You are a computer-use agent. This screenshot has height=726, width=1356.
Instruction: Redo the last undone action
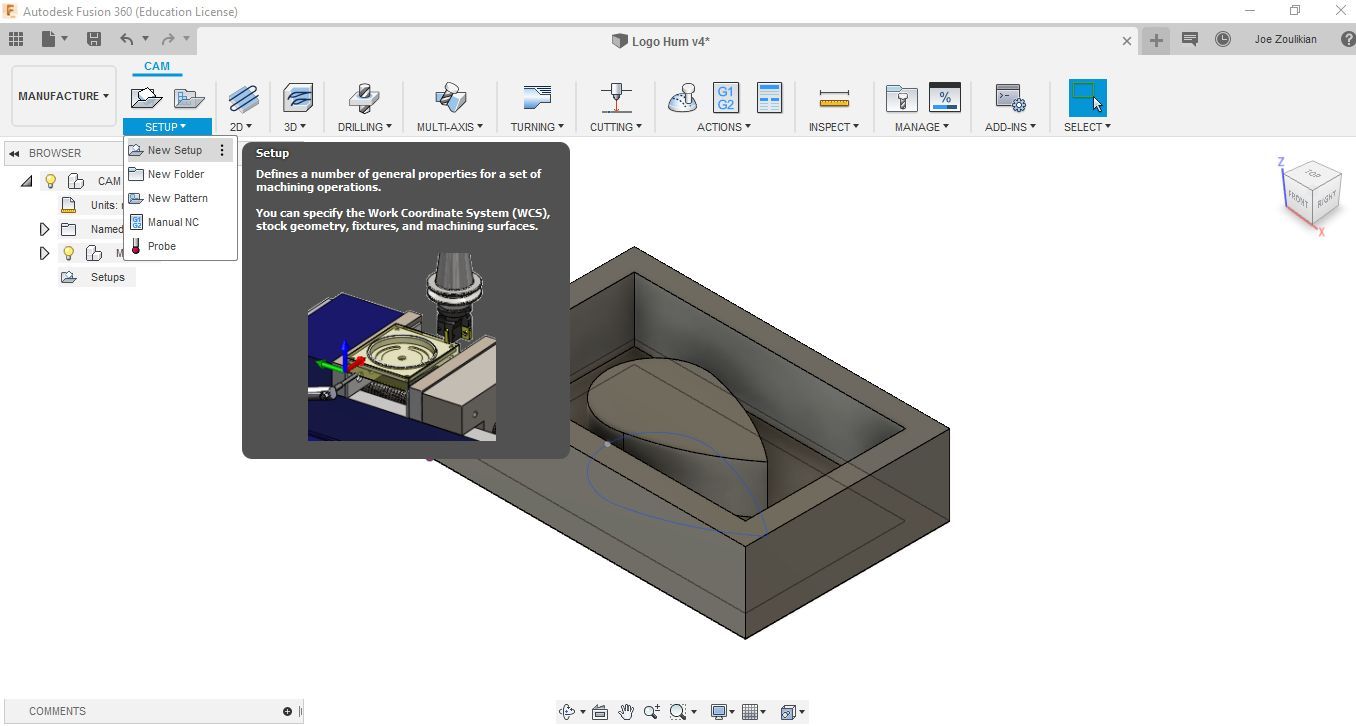[168, 39]
